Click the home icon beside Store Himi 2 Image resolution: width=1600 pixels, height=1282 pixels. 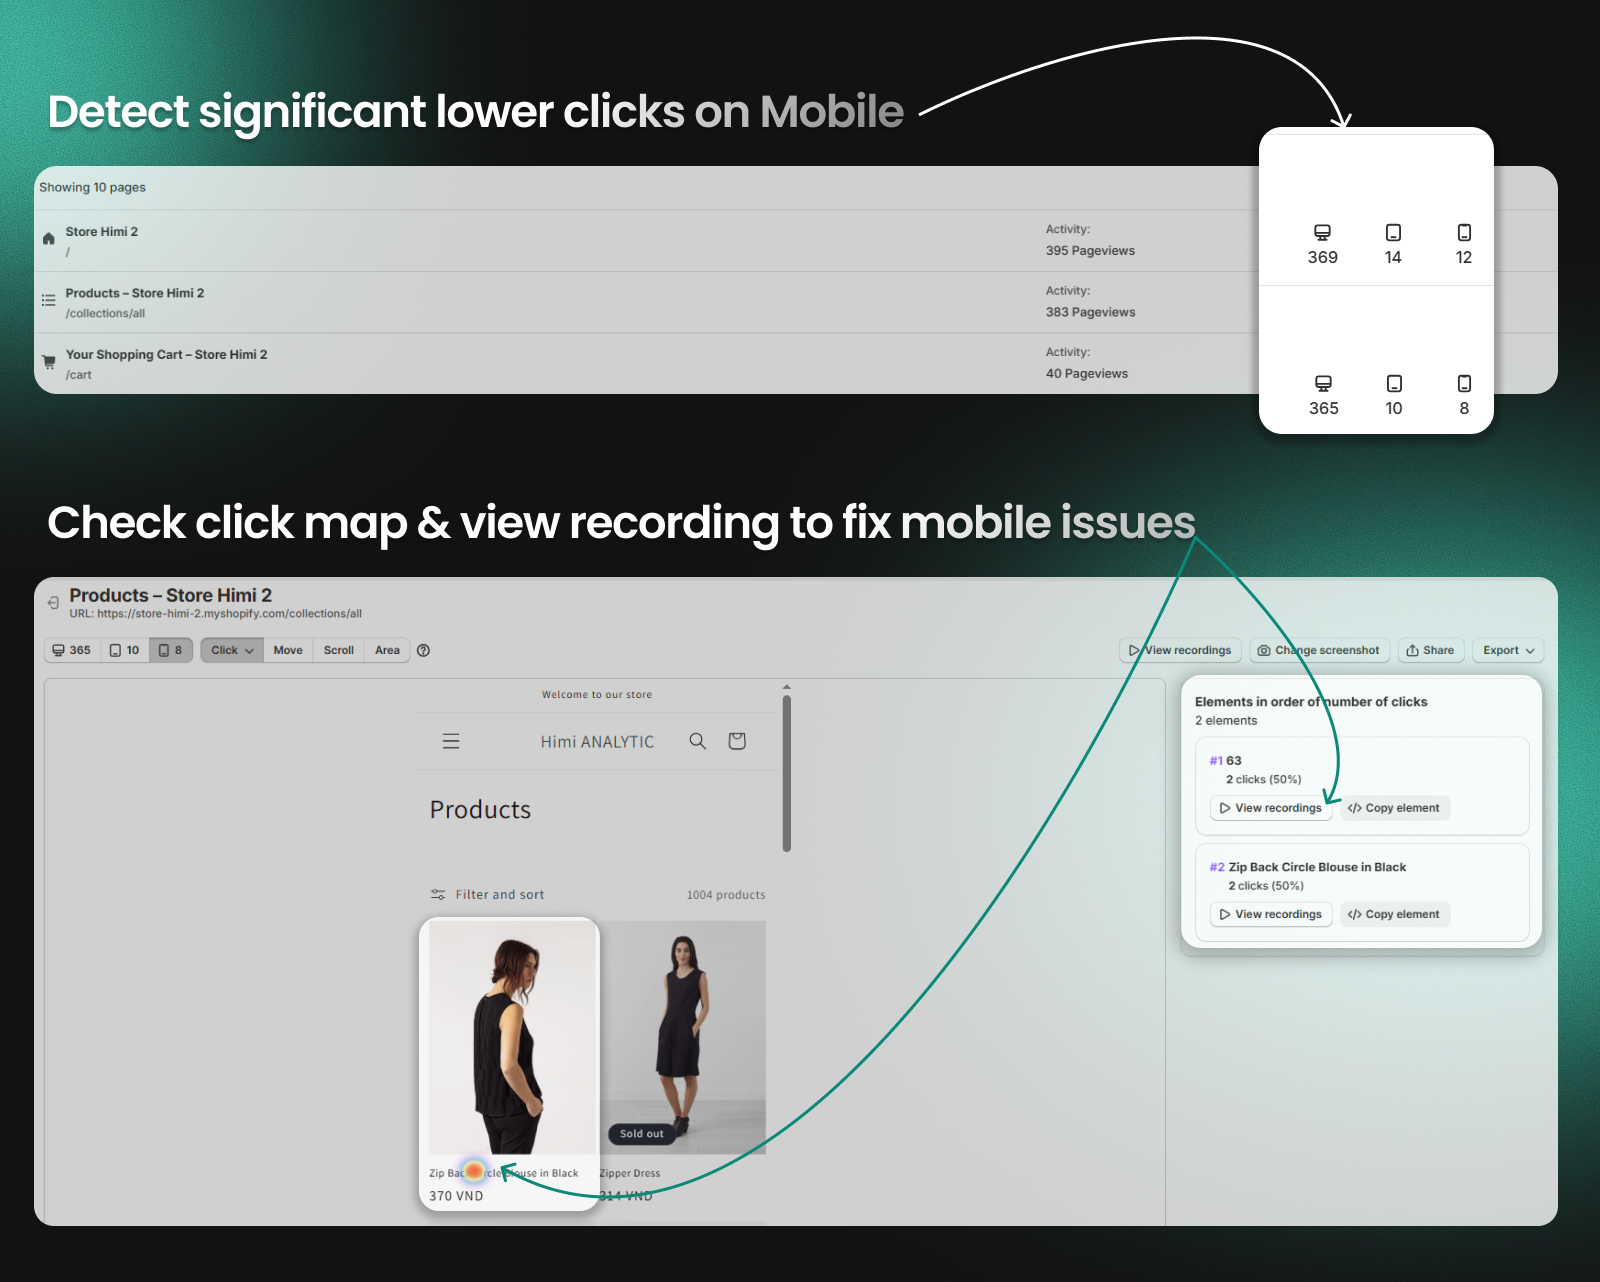pyautogui.click(x=47, y=238)
